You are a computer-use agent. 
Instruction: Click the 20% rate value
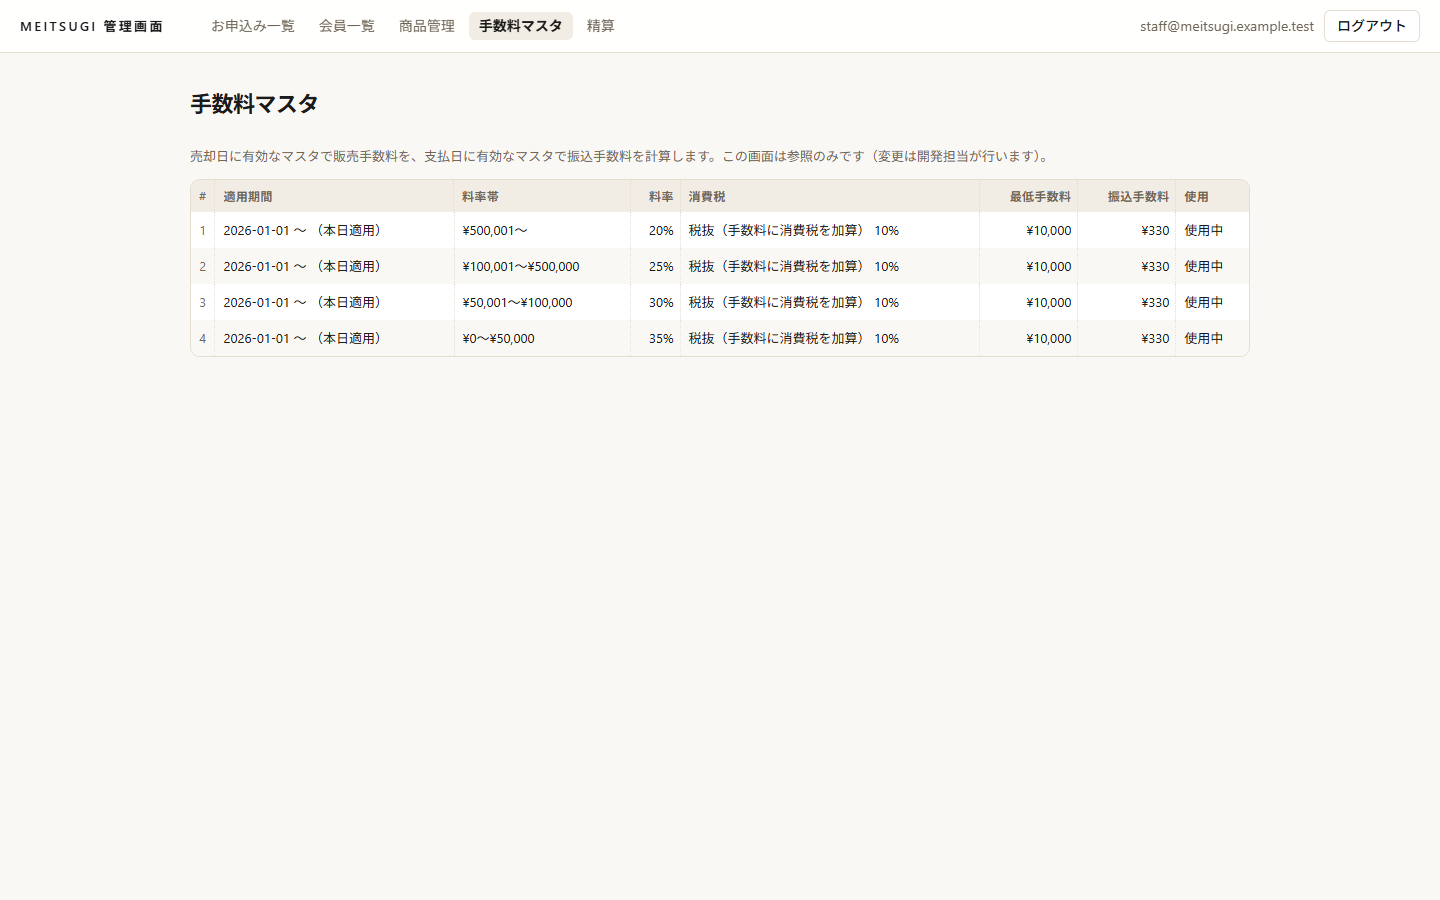pos(661,230)
